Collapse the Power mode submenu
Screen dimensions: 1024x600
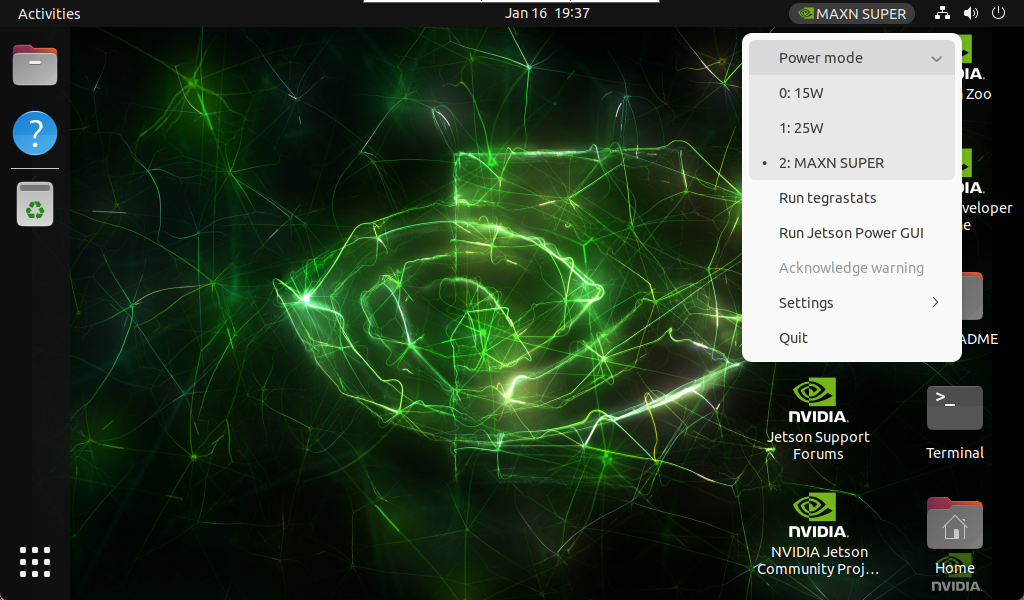pos(852,58)
